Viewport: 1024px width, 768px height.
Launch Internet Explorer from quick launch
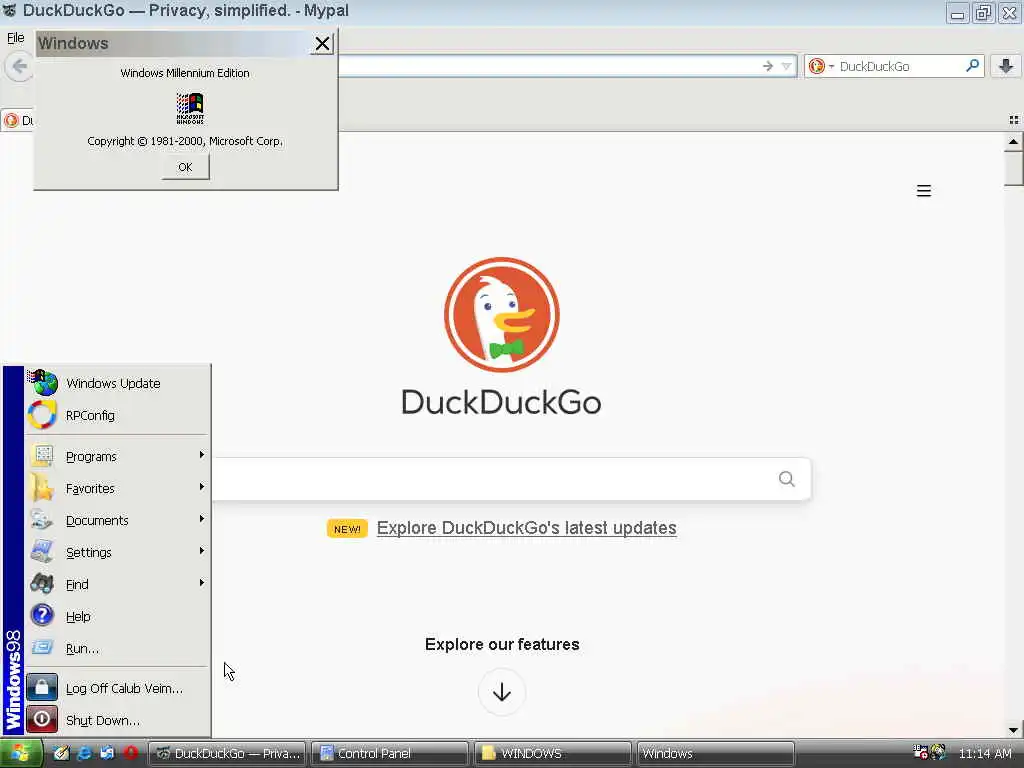[x=84, y=753]
